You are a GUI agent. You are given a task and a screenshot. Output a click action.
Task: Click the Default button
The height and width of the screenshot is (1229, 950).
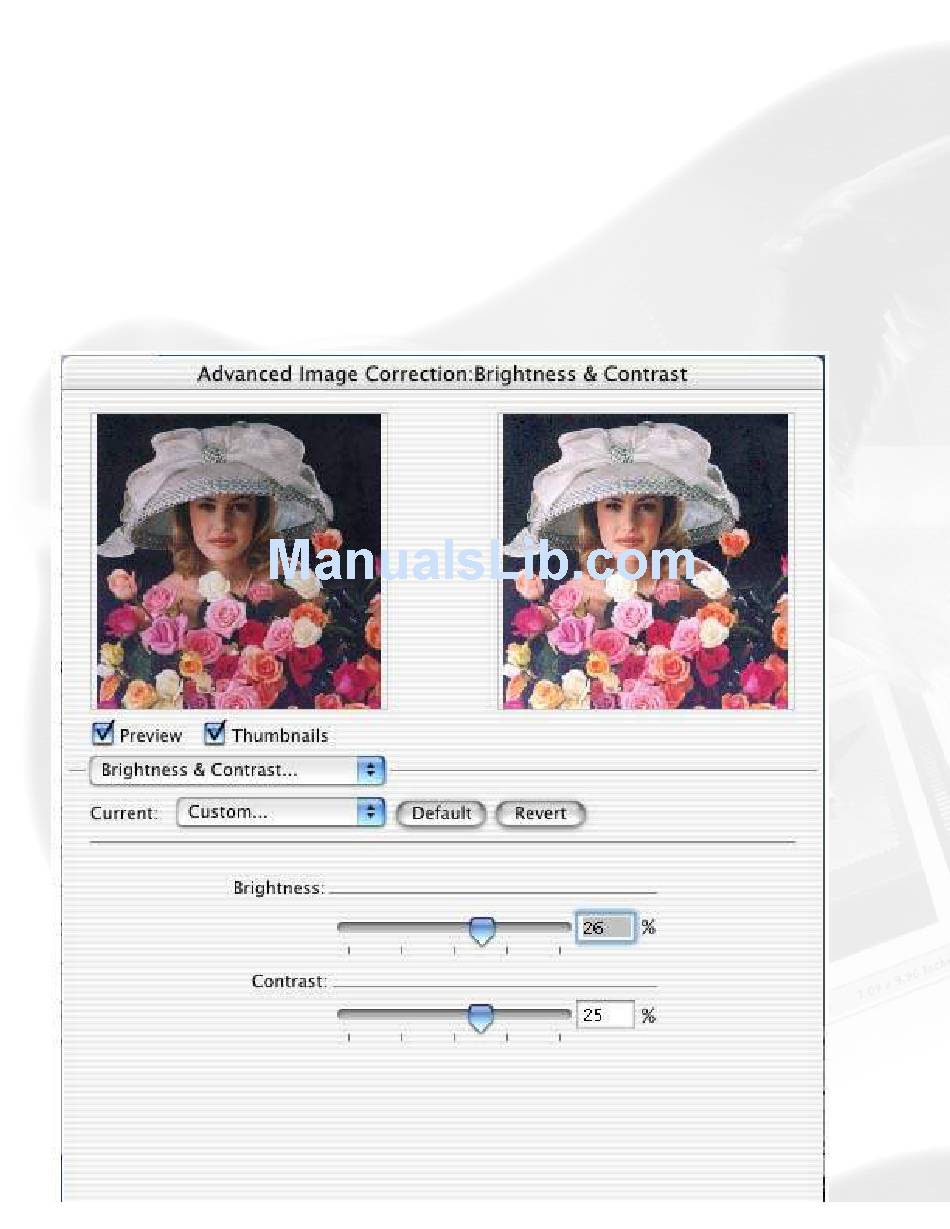point(441,813)
